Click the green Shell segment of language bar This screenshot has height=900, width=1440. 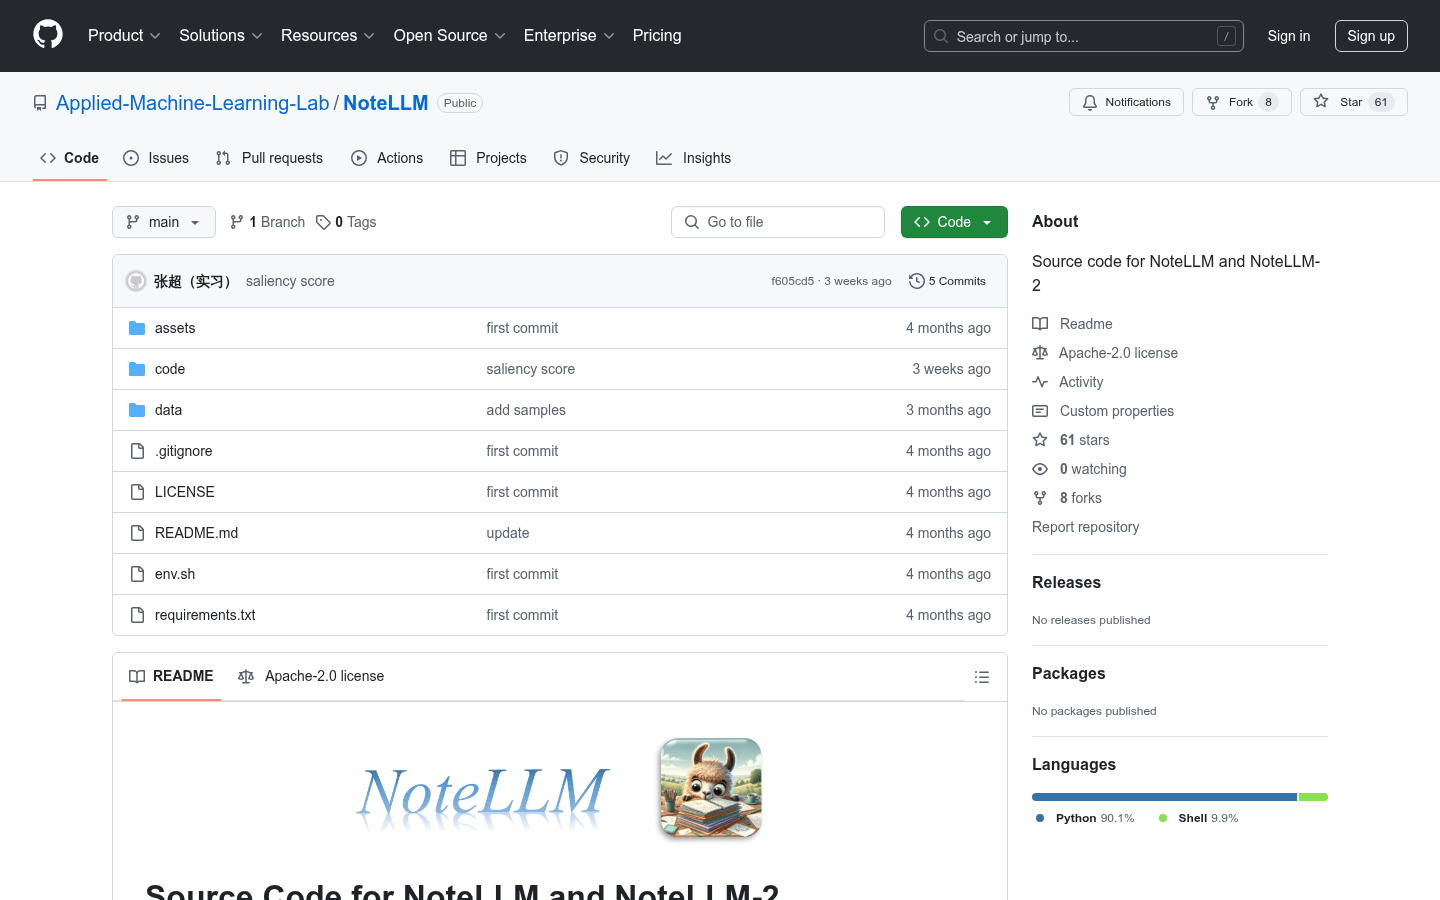[x=1313, y=797]
